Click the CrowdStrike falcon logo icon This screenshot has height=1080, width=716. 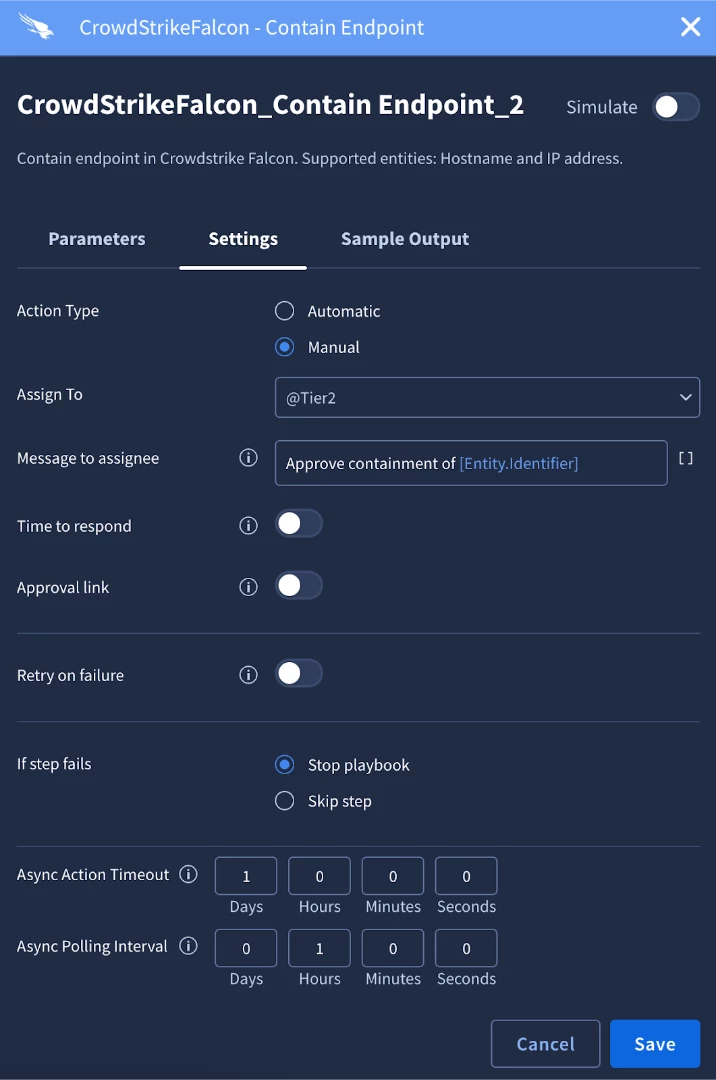click(36, 27)
